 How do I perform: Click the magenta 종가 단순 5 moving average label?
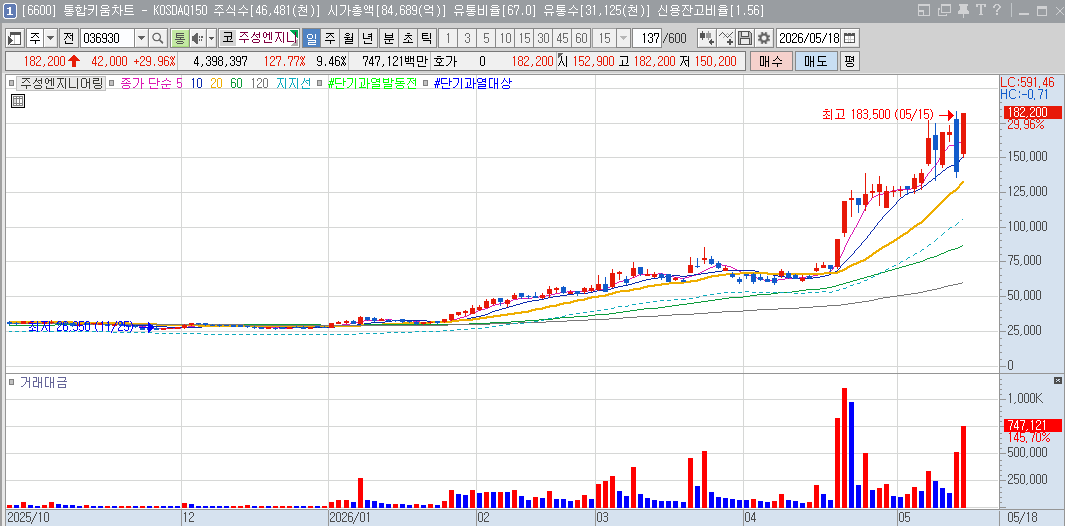click(x=151, y=84)
